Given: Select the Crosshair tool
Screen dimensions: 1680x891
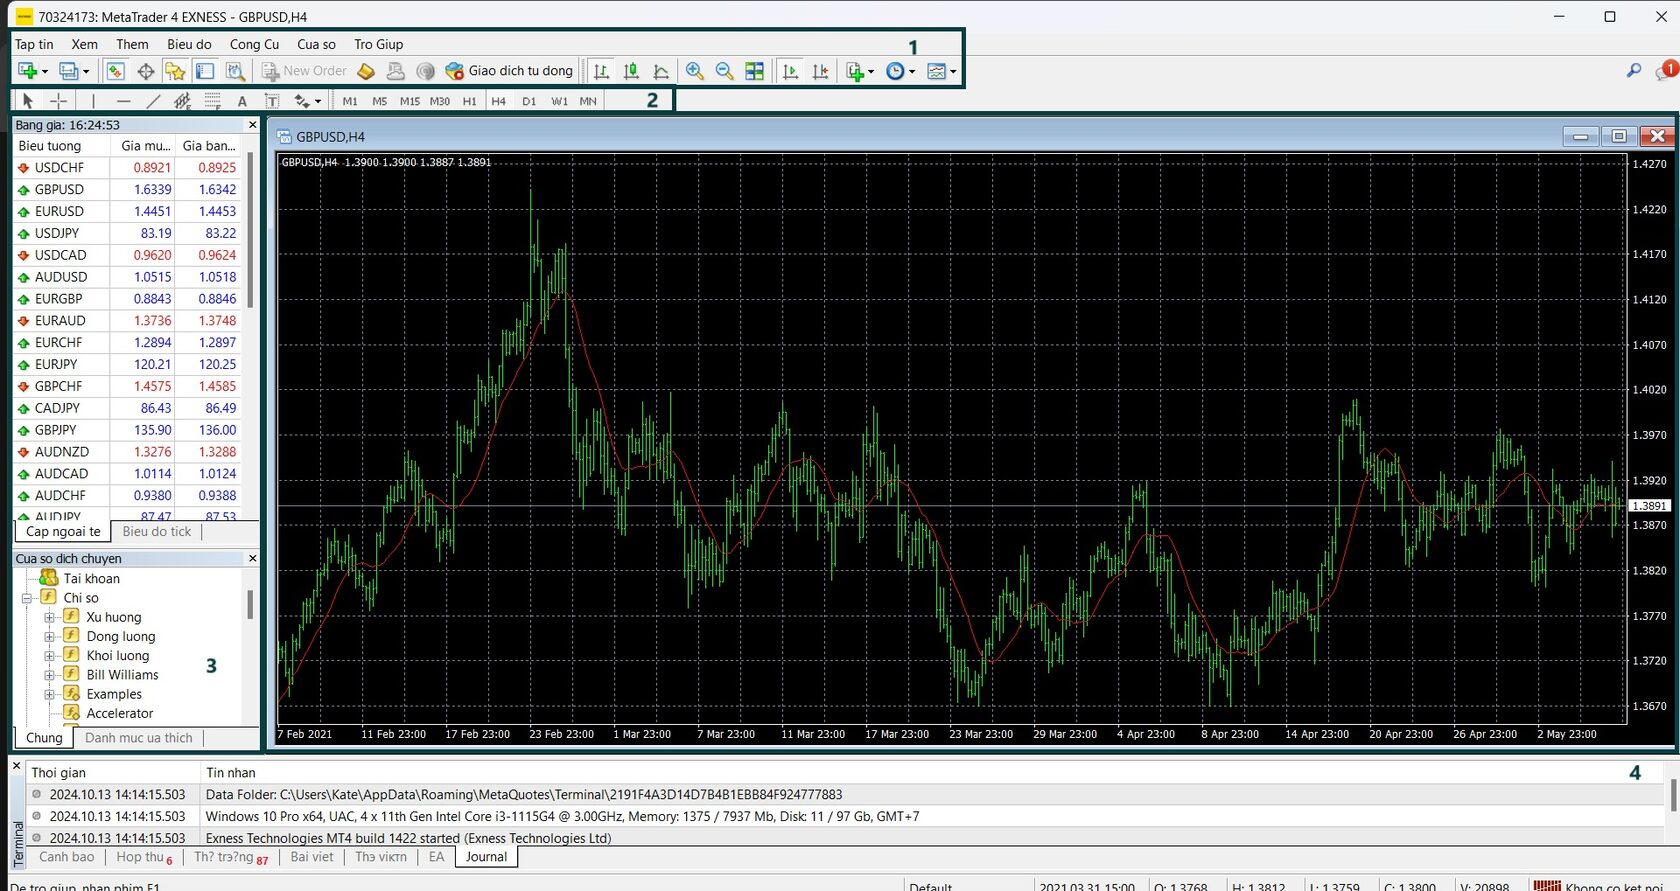Looking at the screenshot, I should pyautogui.click(x=59, y=101).
